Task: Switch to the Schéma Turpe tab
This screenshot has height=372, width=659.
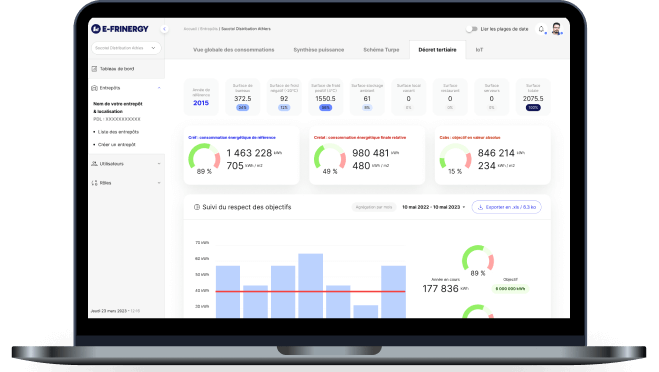Action: (x=381, y=50)
